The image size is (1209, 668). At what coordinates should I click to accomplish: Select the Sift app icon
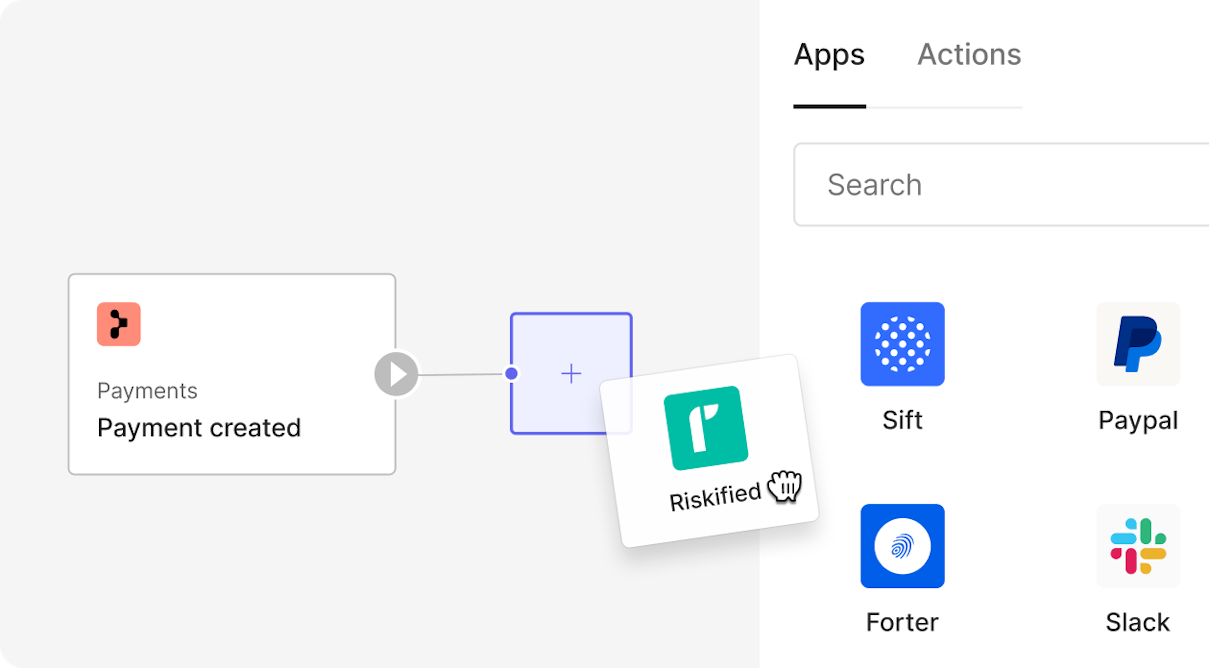click(x=902, y=344)
